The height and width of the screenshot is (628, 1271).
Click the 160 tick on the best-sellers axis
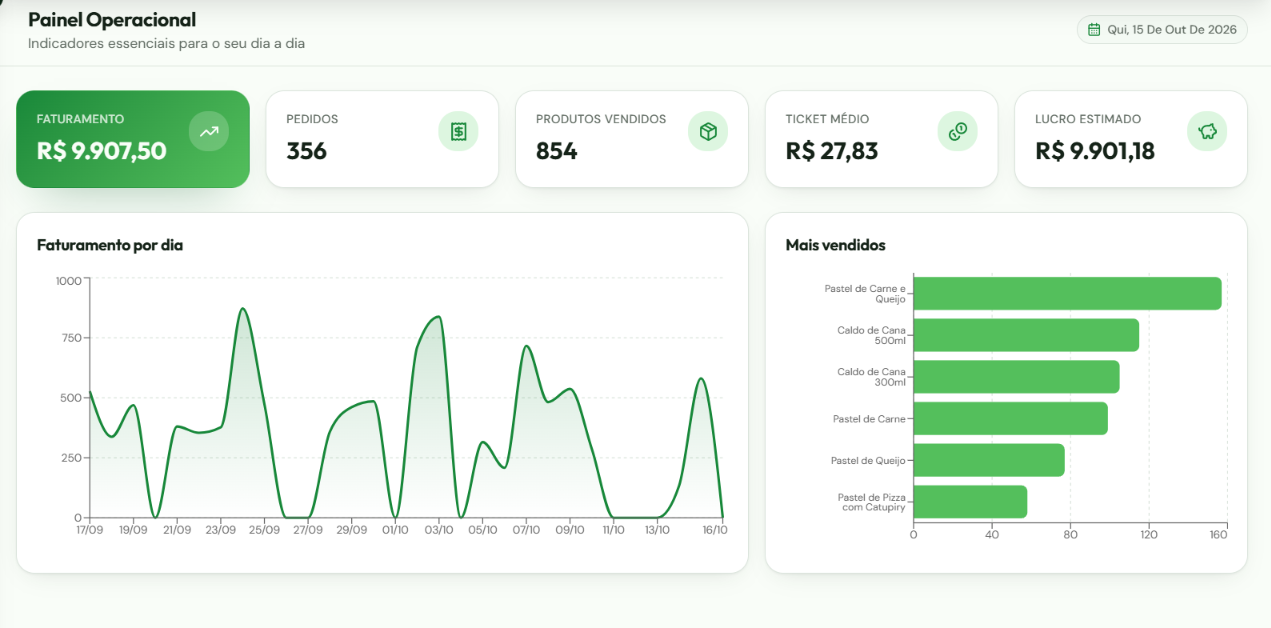coord(1218,535)
